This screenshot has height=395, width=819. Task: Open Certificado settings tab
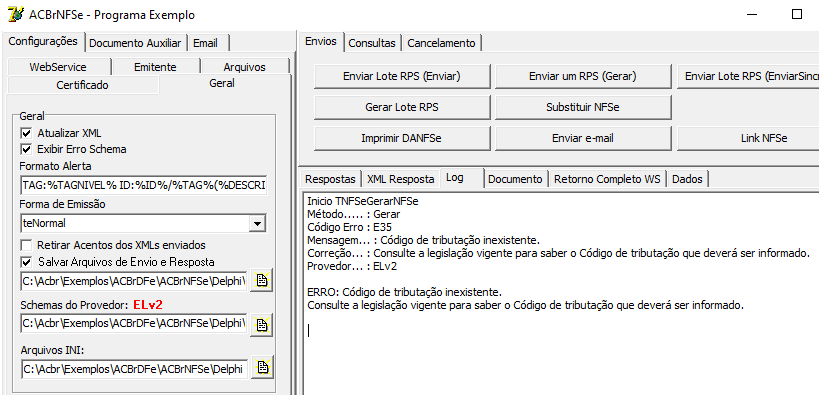83,85
